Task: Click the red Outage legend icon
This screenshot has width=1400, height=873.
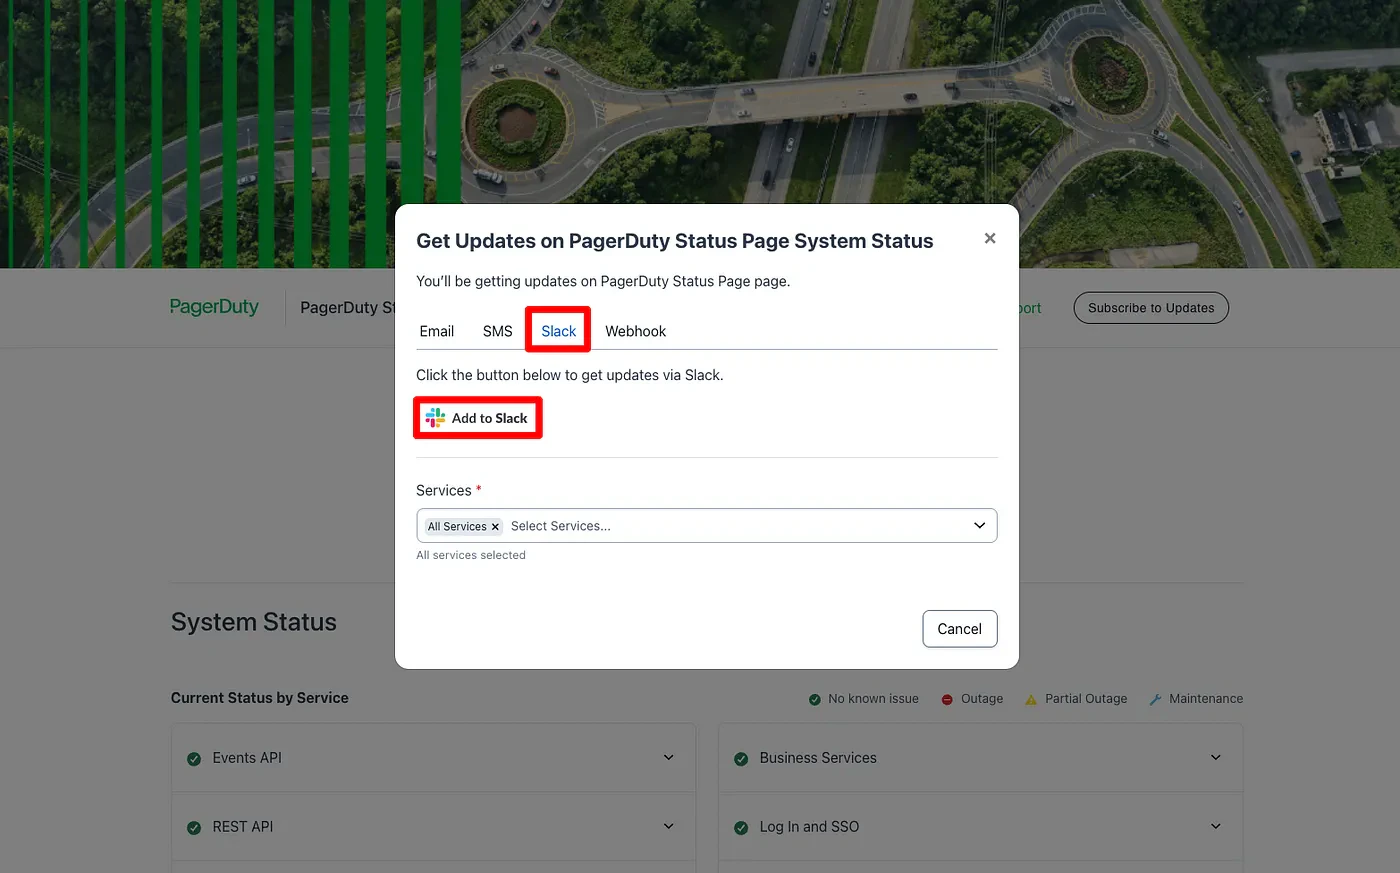Action: click(947, 700)
